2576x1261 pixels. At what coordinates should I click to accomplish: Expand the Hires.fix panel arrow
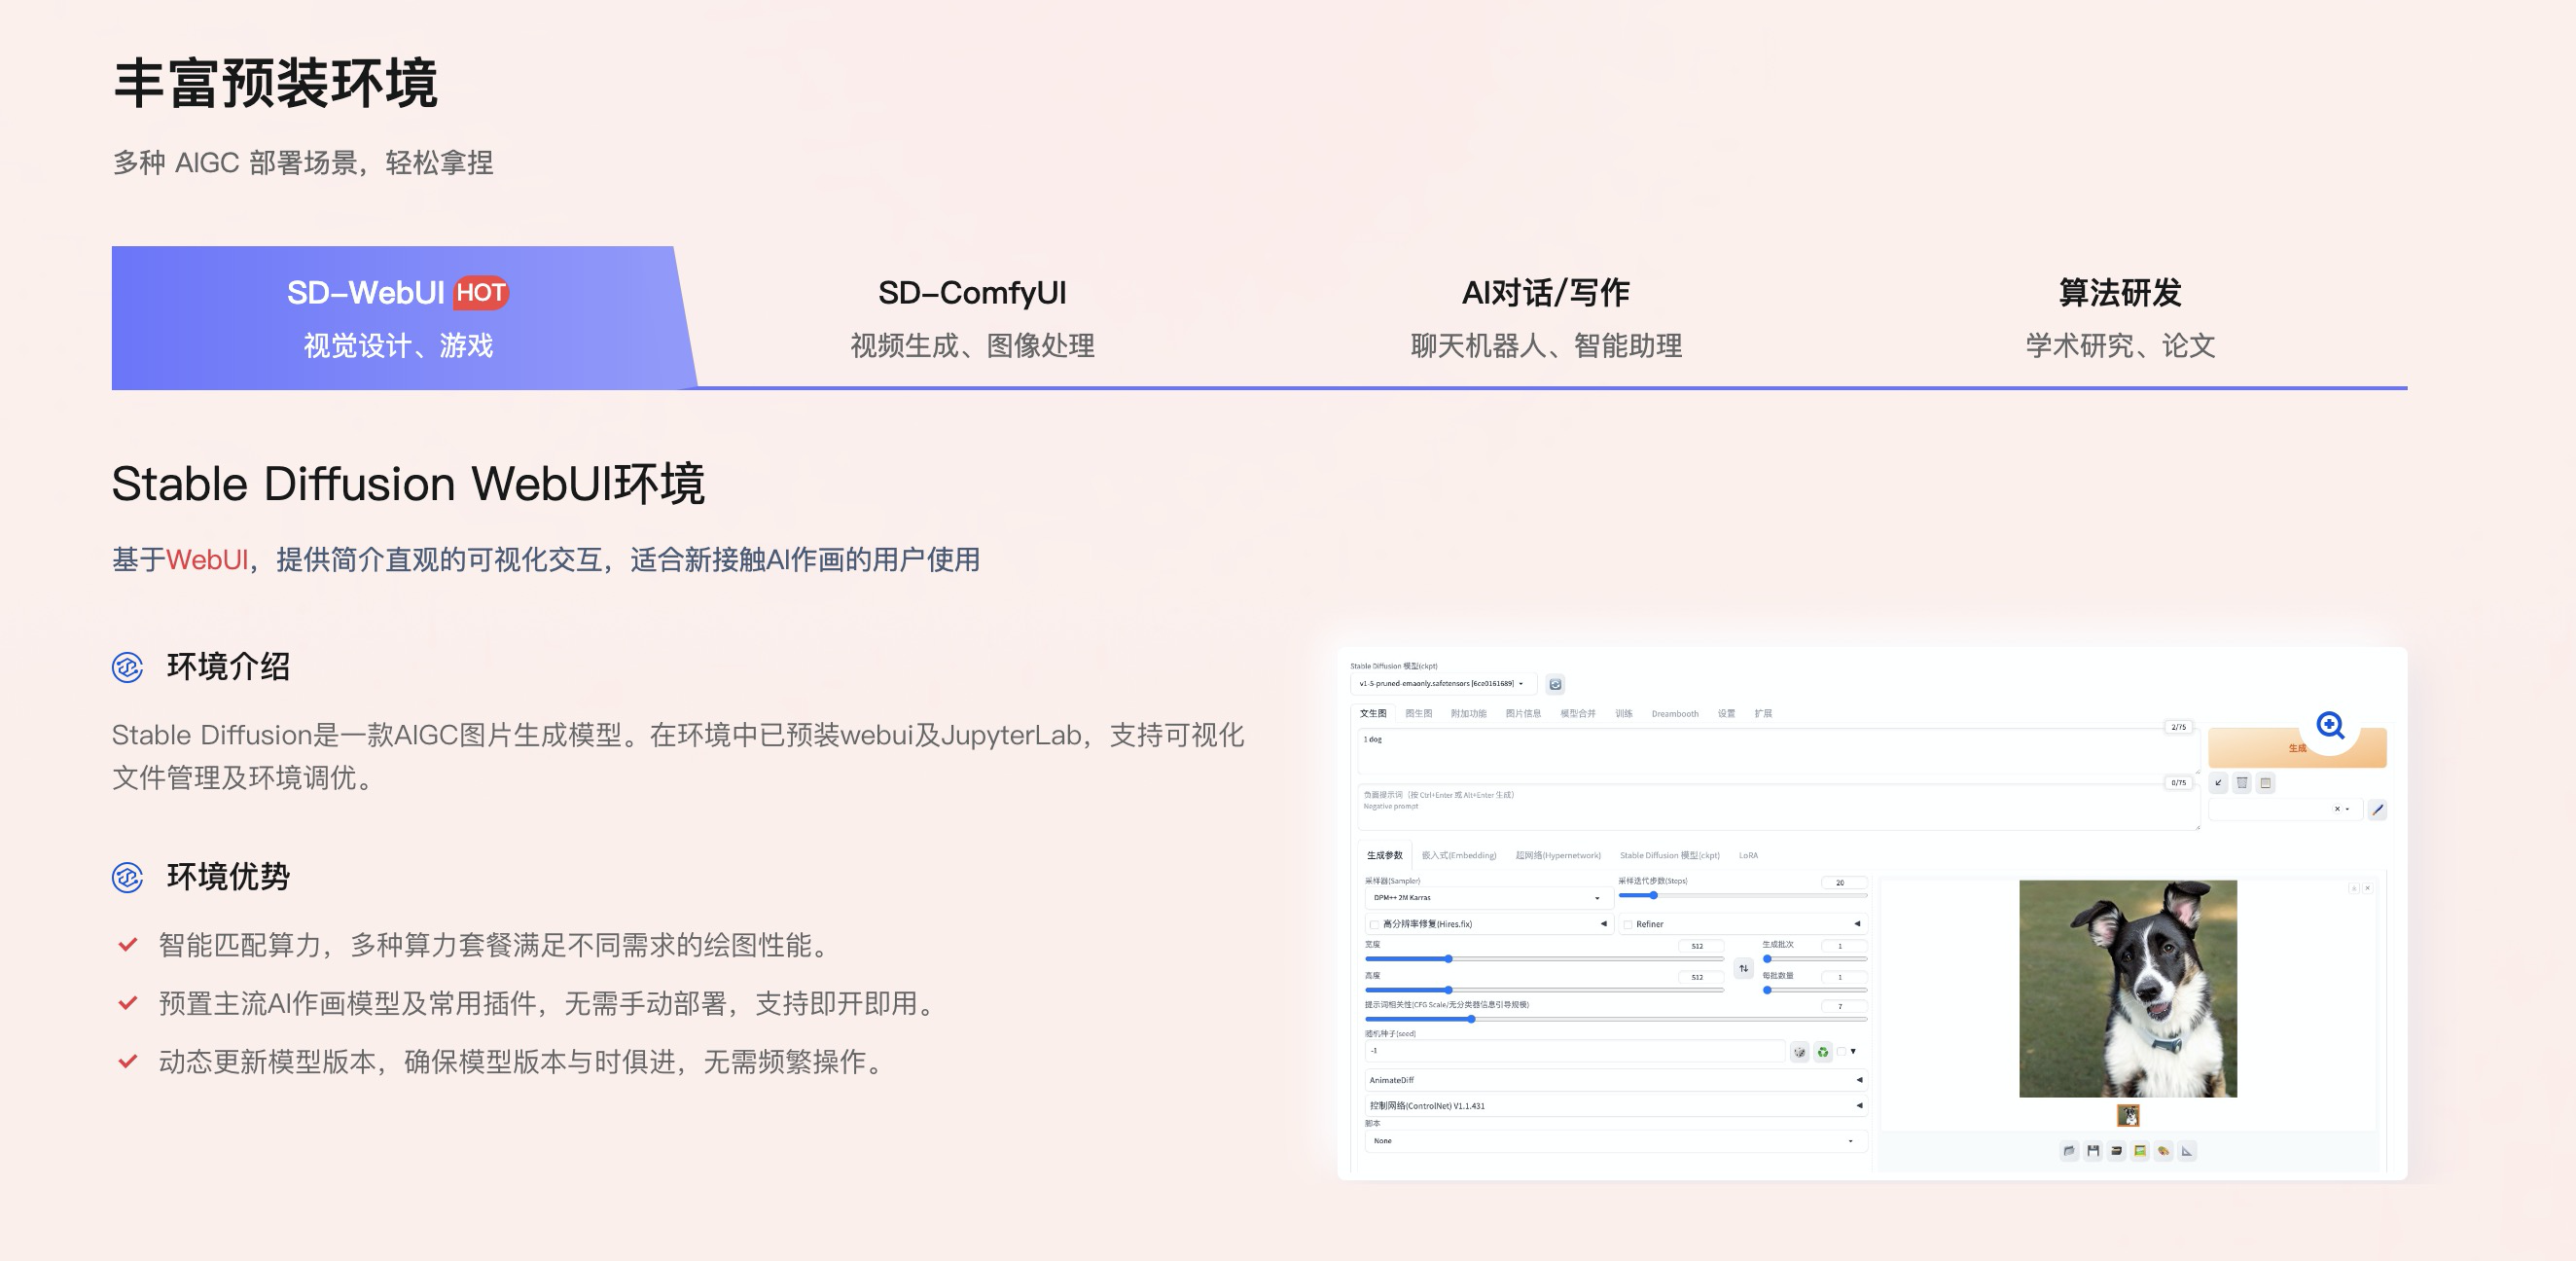[x=1603, y=924]
